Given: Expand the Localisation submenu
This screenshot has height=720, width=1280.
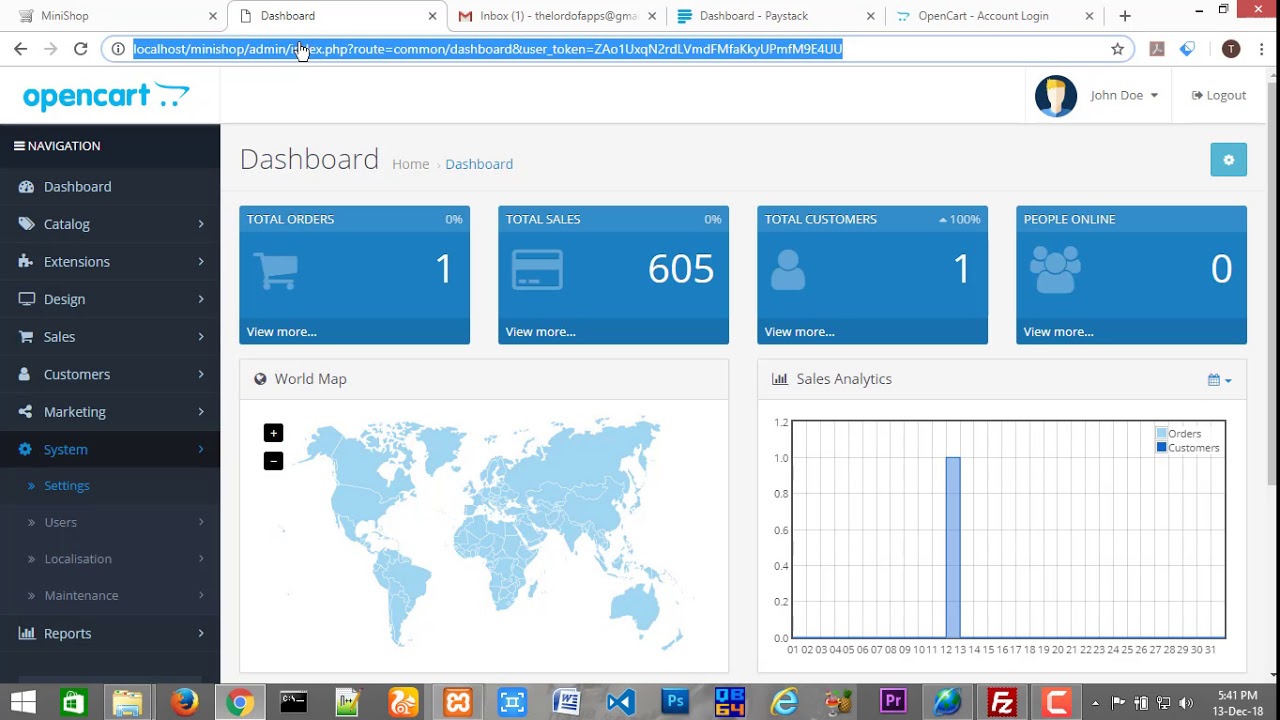Looking at the screenshot, I should tap(201, 559).
